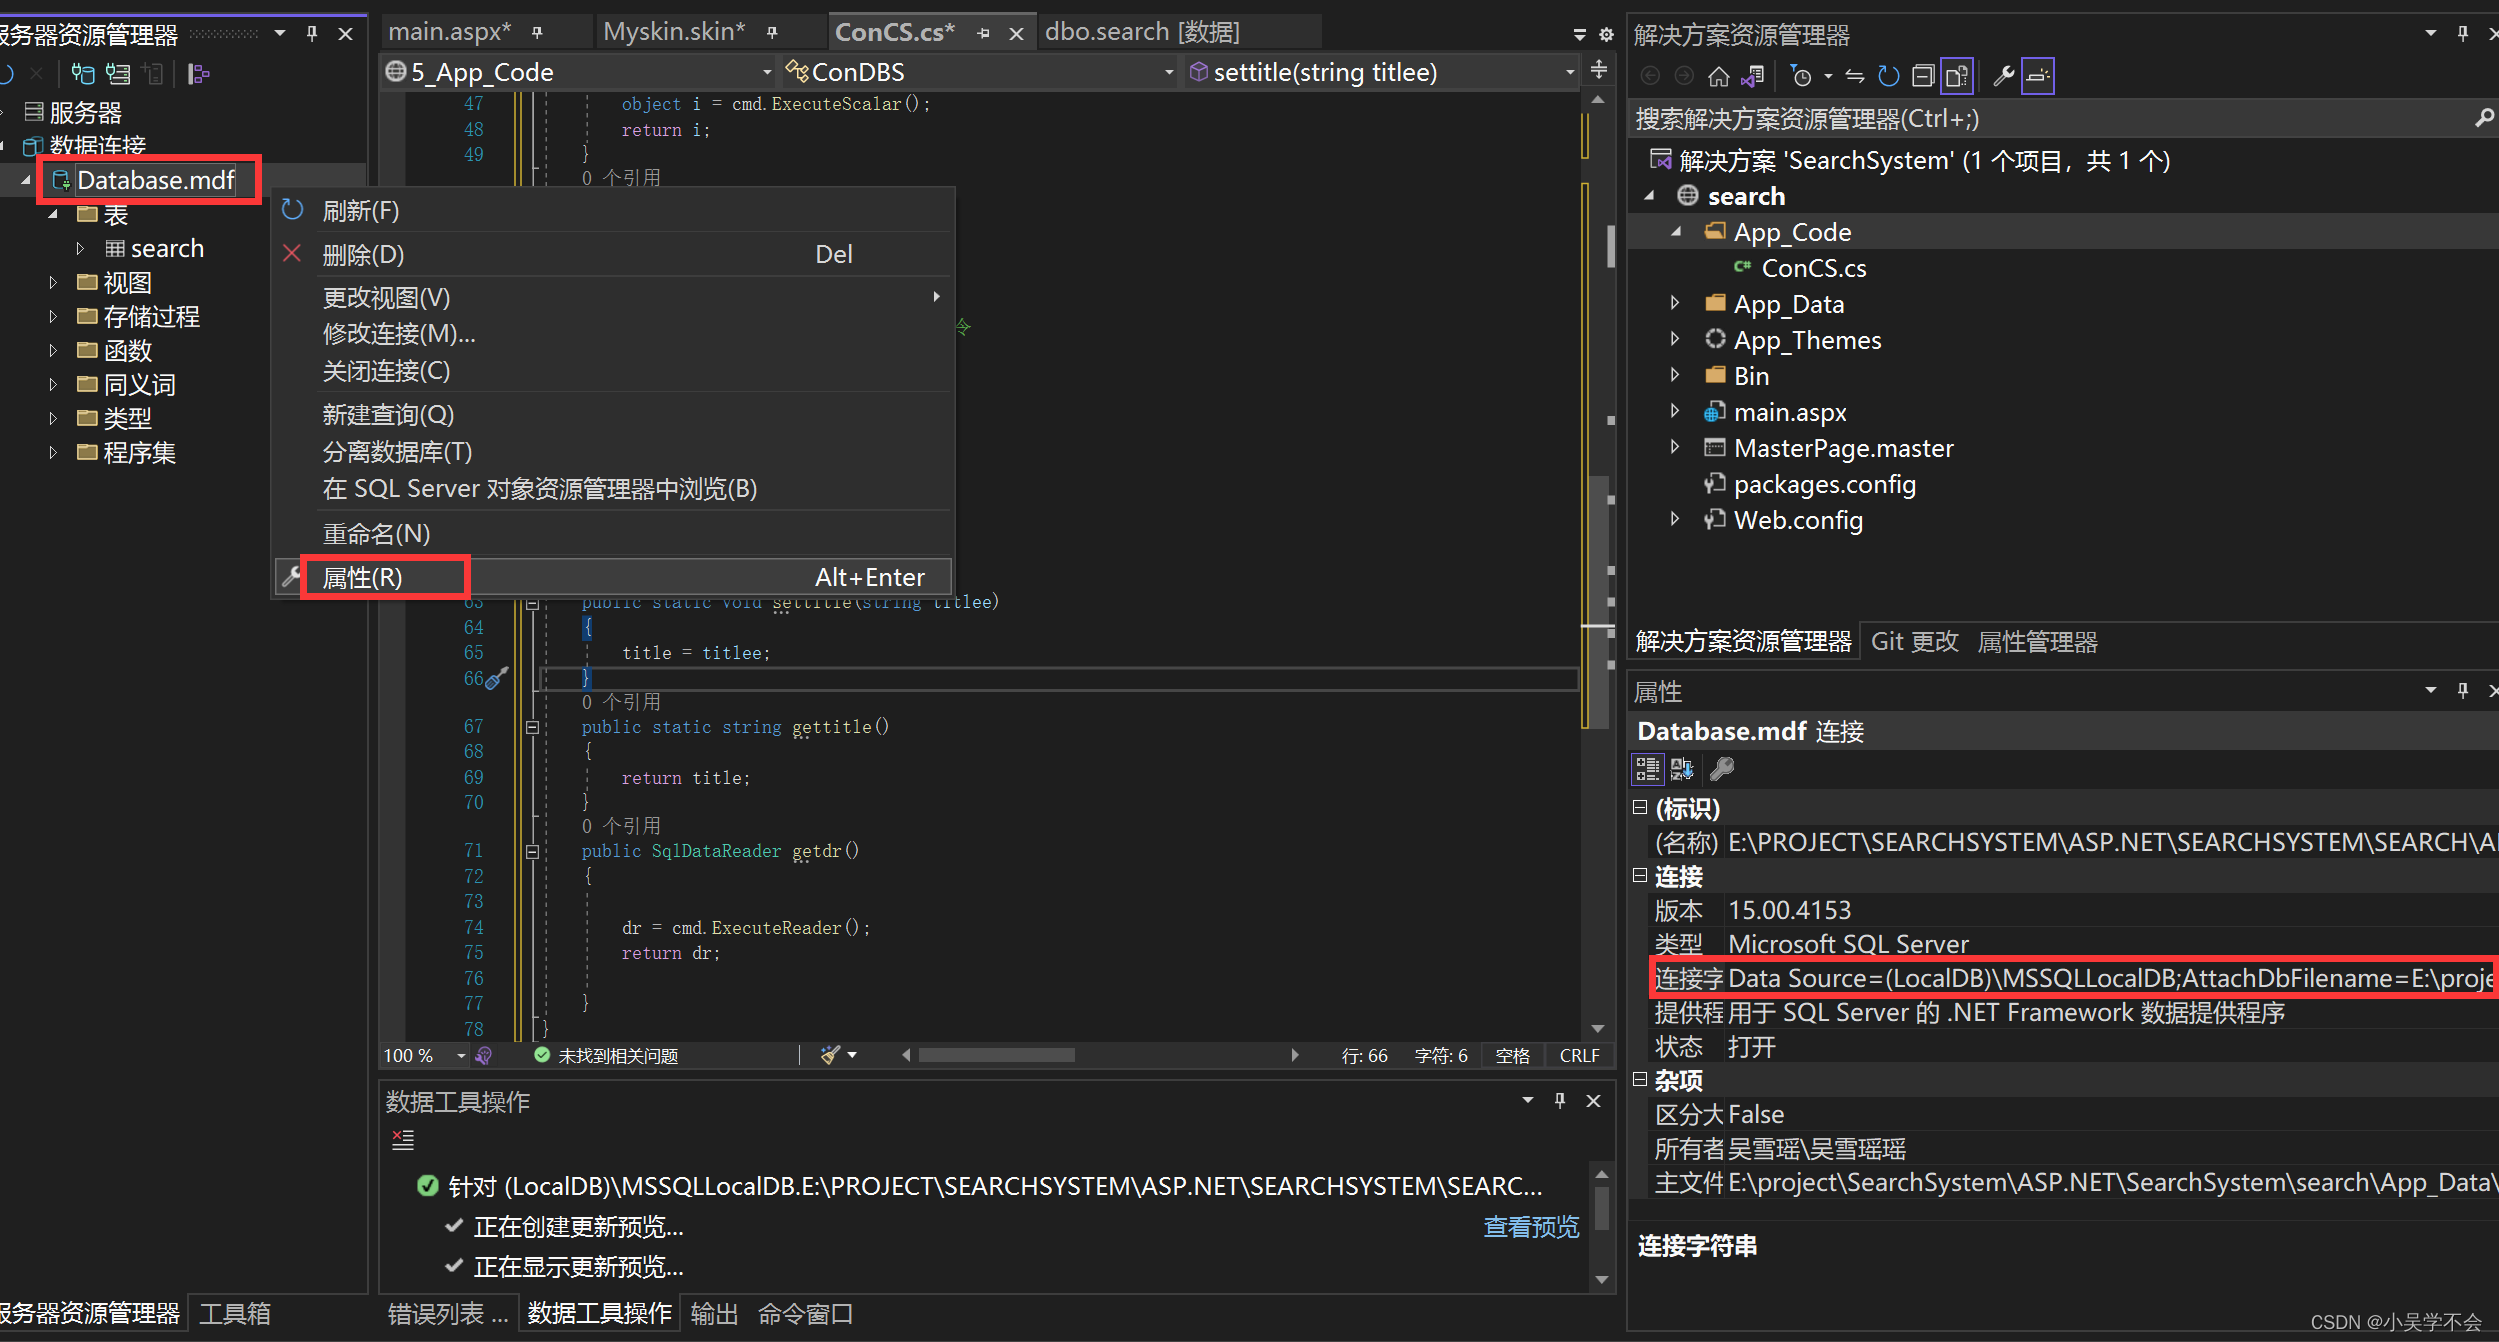The width and height of the screenshot is (2499, 1342).
Task: Expand the 视图 folder in Server Explorer
Action: (53, 283)
